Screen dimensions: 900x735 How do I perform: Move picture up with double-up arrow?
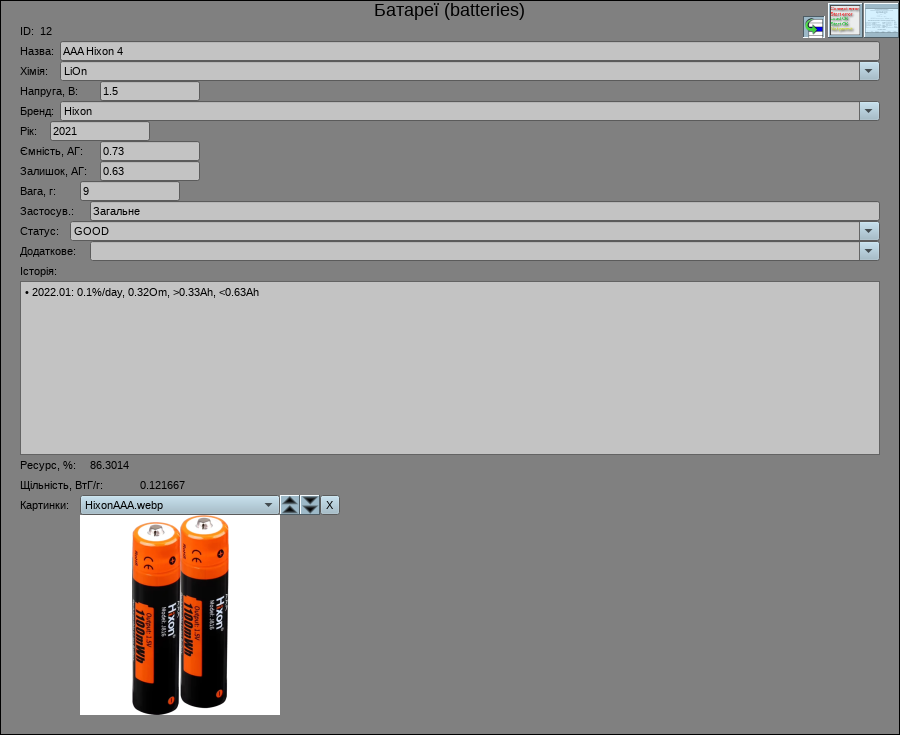tap(290, 505)
